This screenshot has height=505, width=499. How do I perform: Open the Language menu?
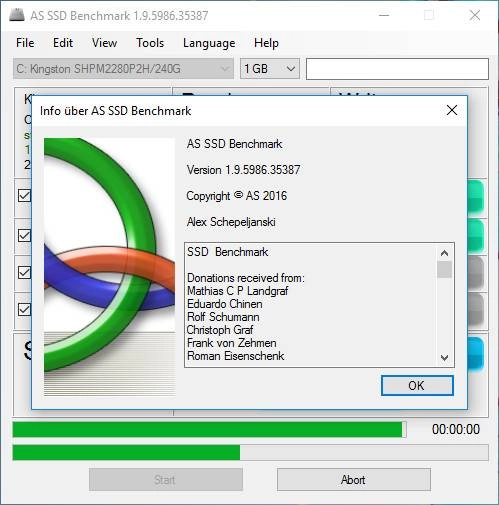pyautogui.click(x=209, y=43)
